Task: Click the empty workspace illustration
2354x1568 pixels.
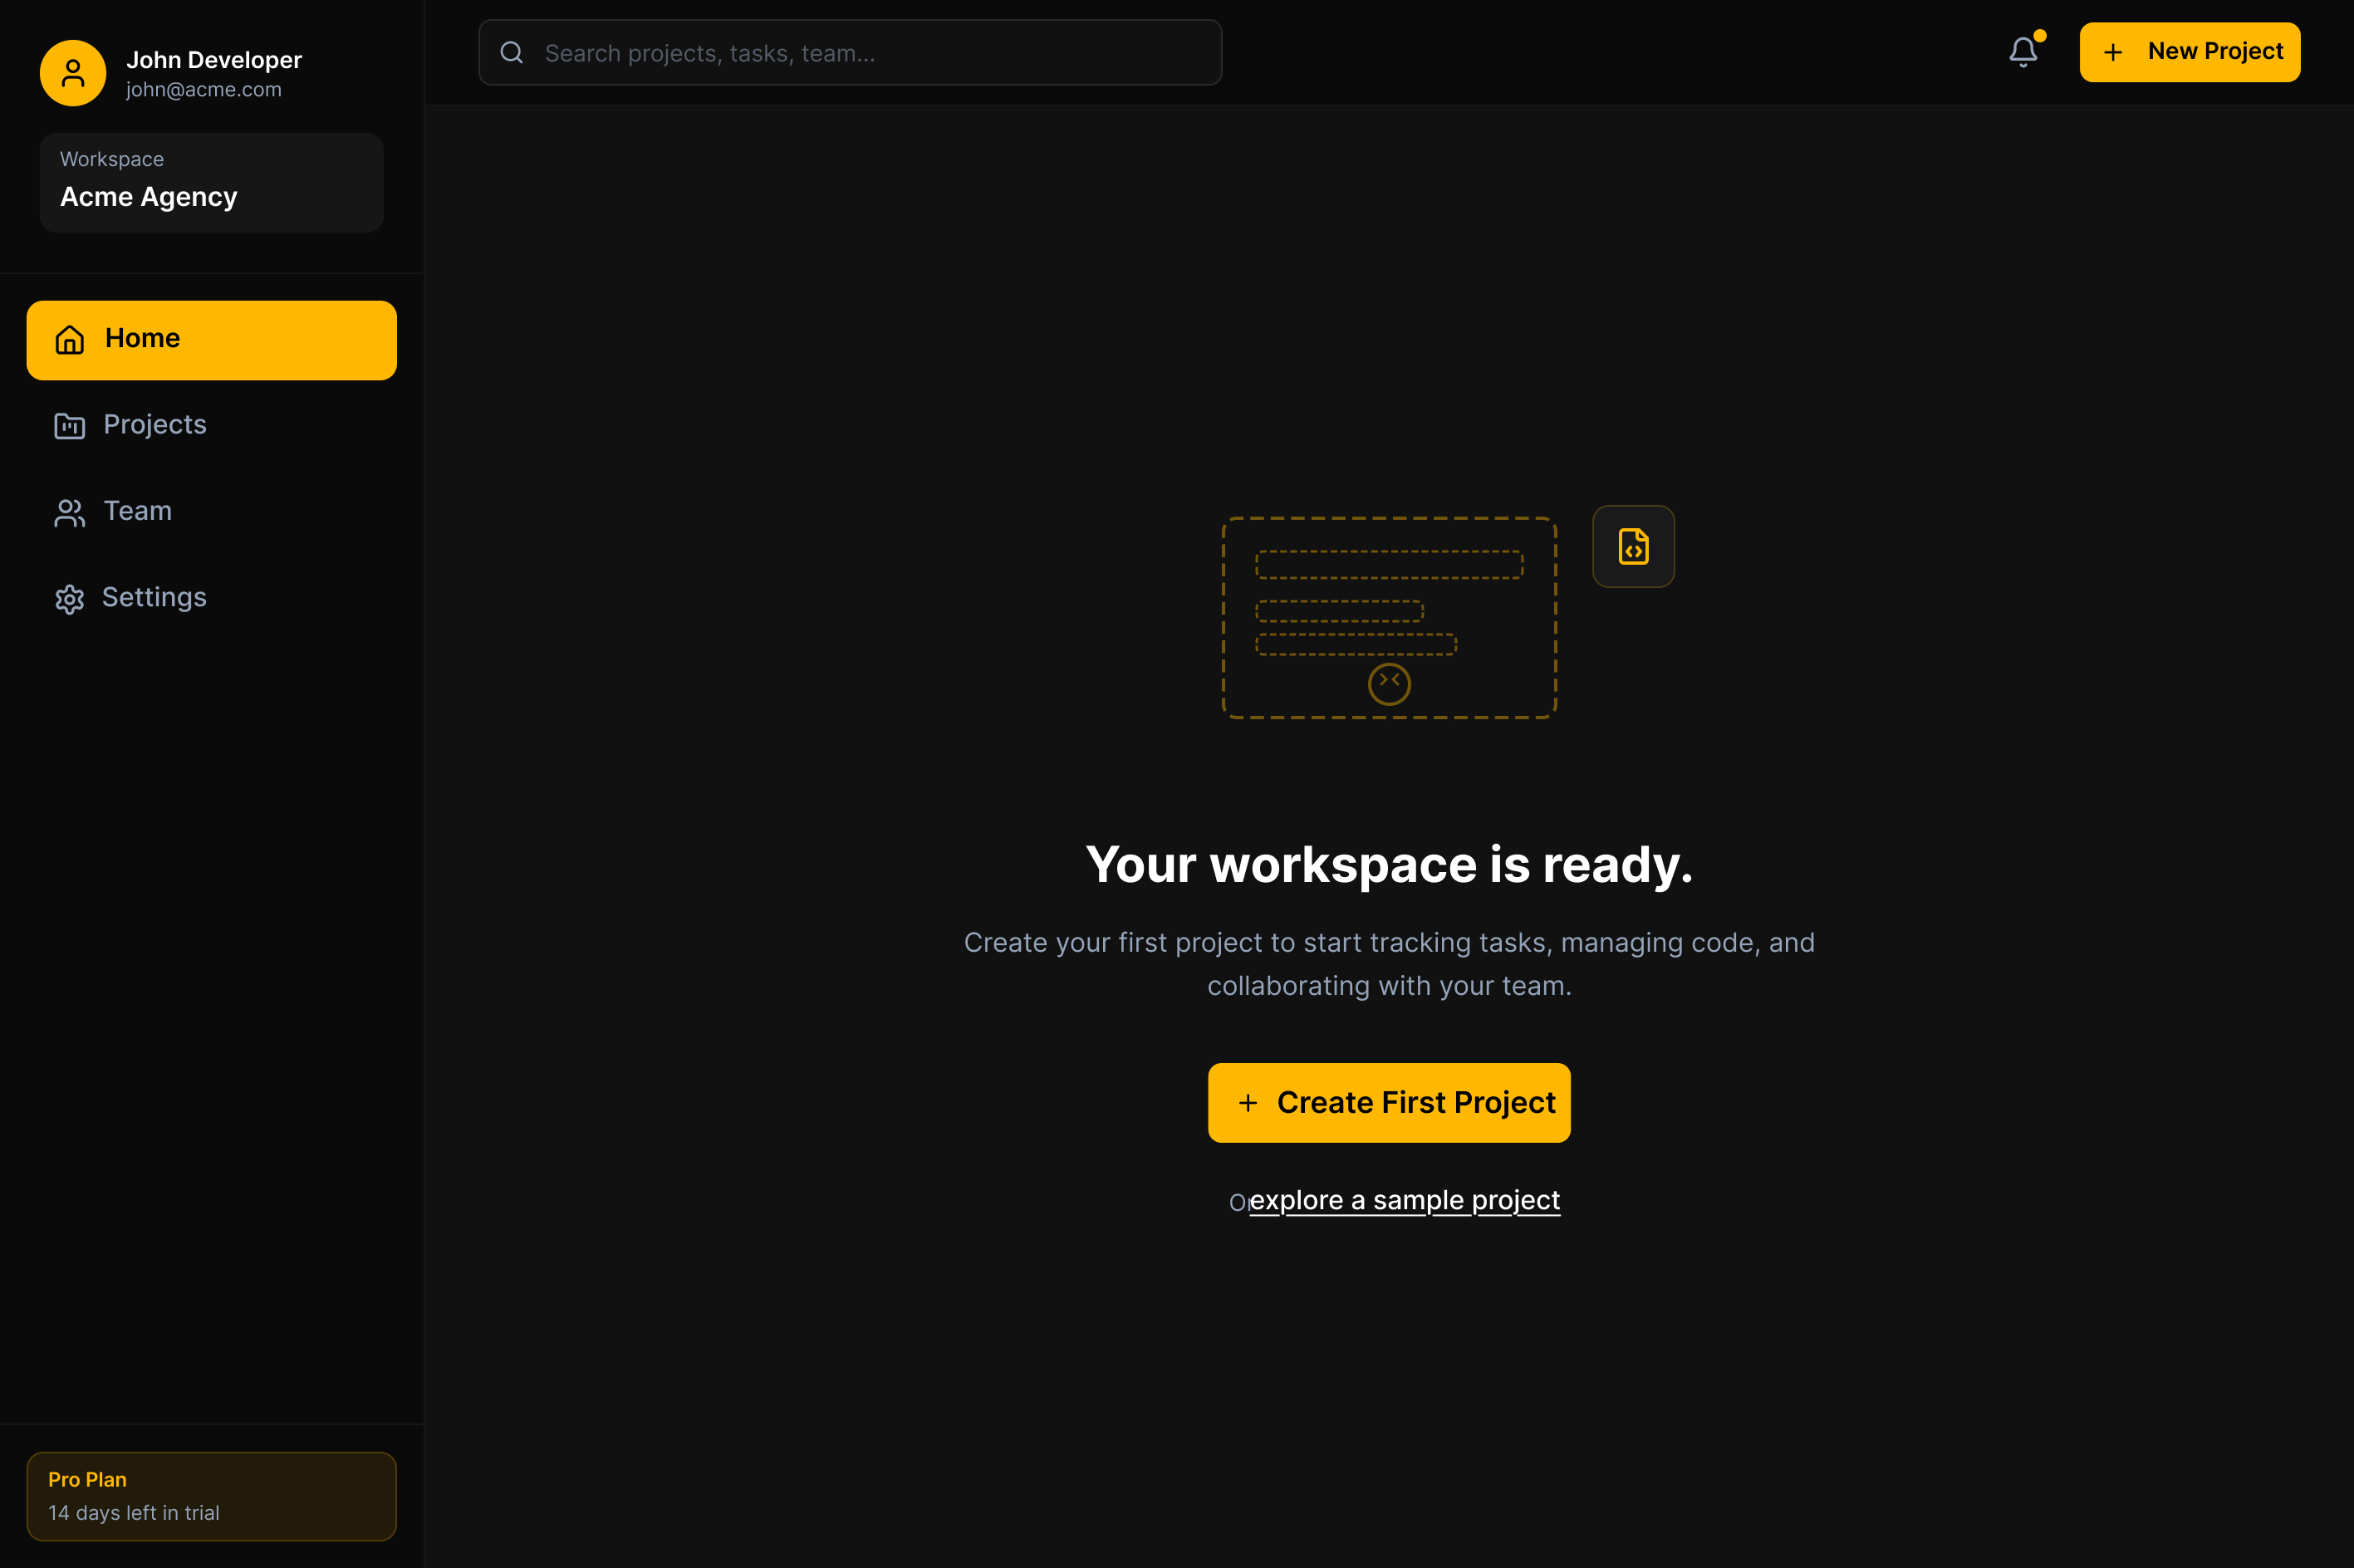Action: pos(1389,618)
